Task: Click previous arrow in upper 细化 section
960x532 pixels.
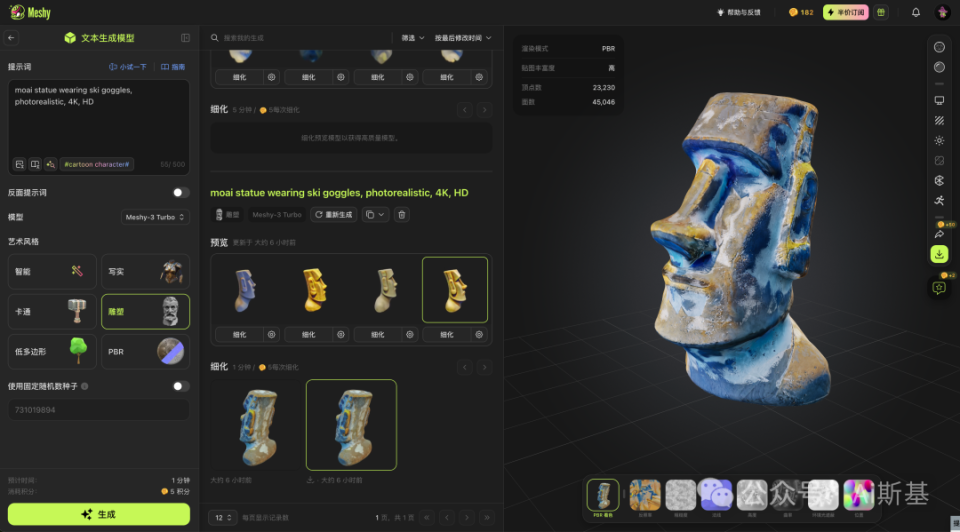Action: click(x=465, y=110)
